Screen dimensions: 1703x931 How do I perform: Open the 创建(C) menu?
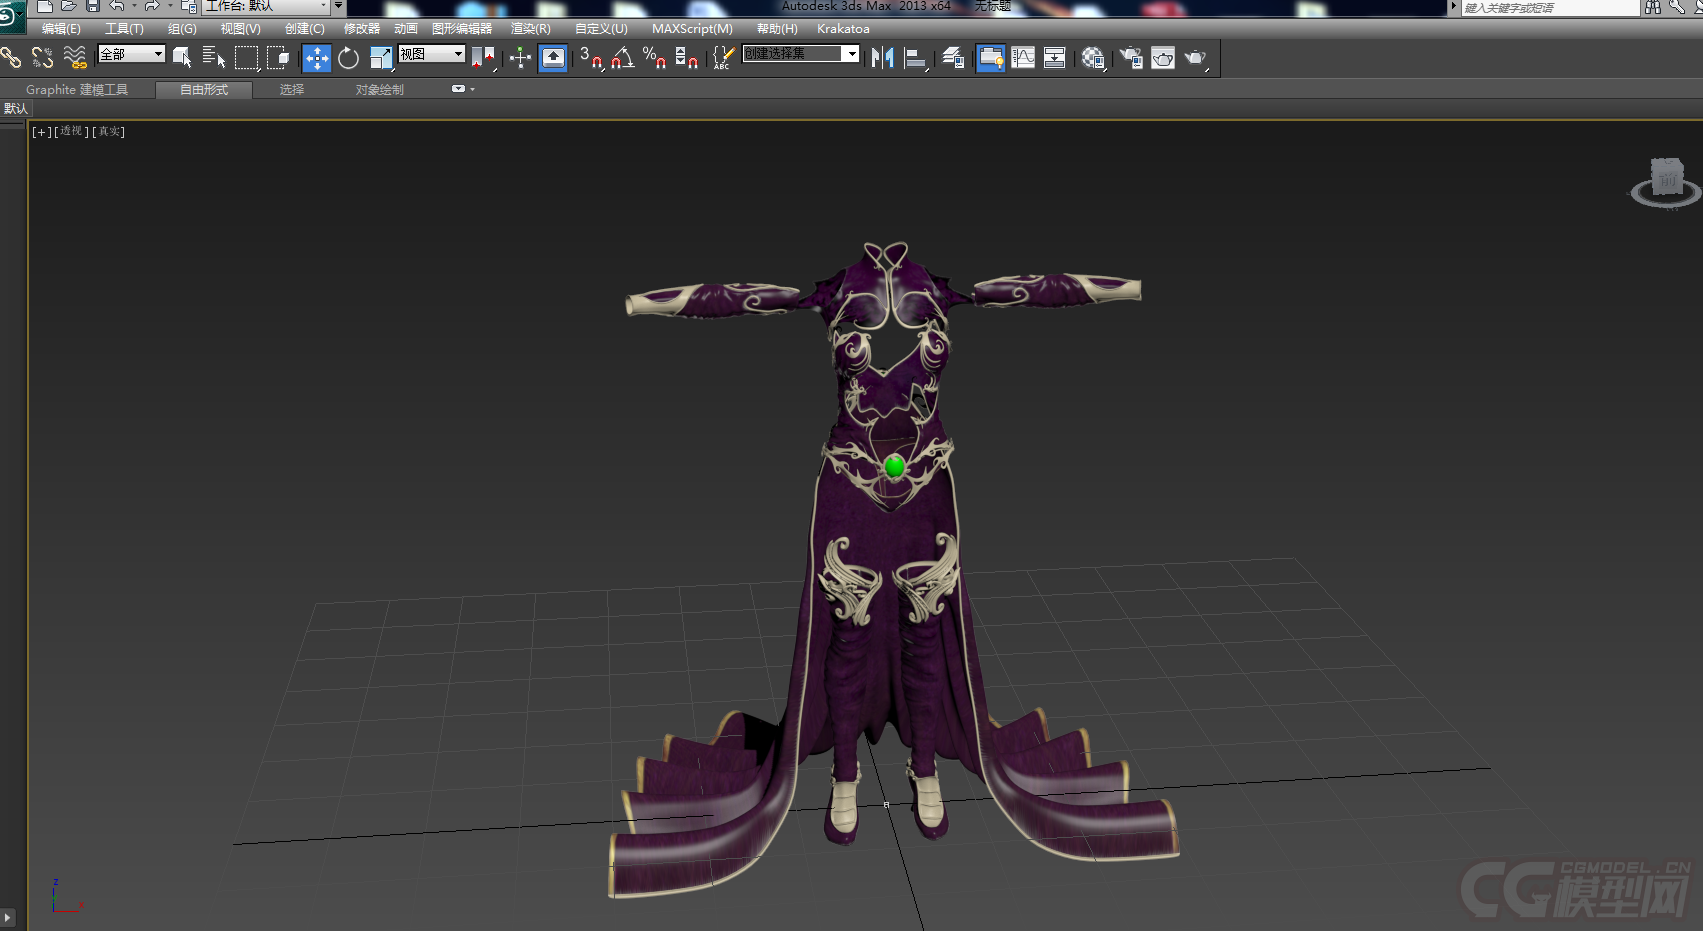[305, 29]
